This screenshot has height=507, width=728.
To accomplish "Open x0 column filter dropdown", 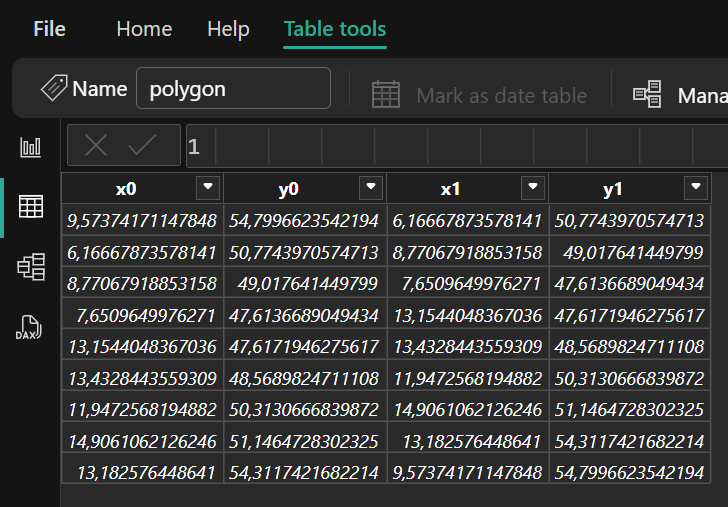I will 208,188.
